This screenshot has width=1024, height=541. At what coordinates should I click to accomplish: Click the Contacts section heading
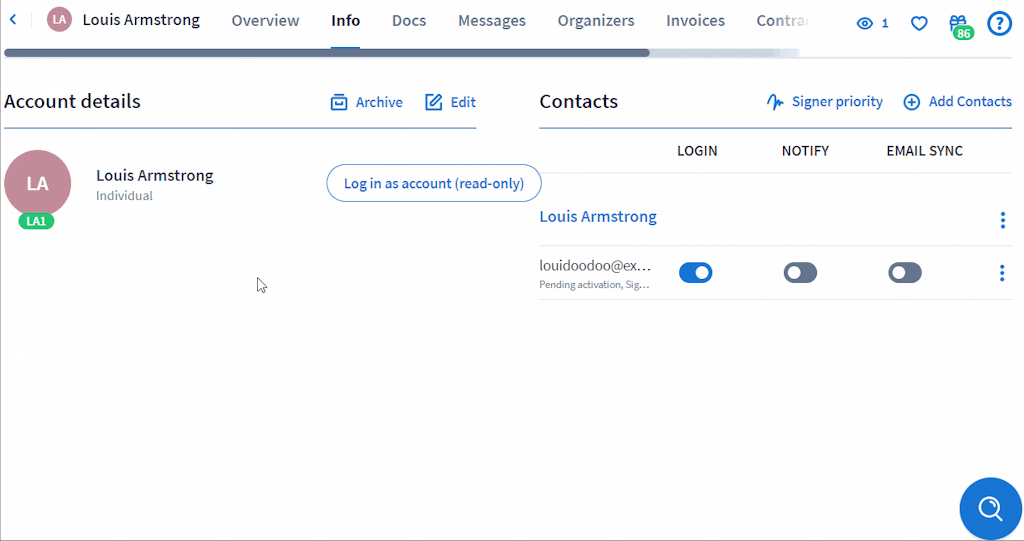(579, 101)
